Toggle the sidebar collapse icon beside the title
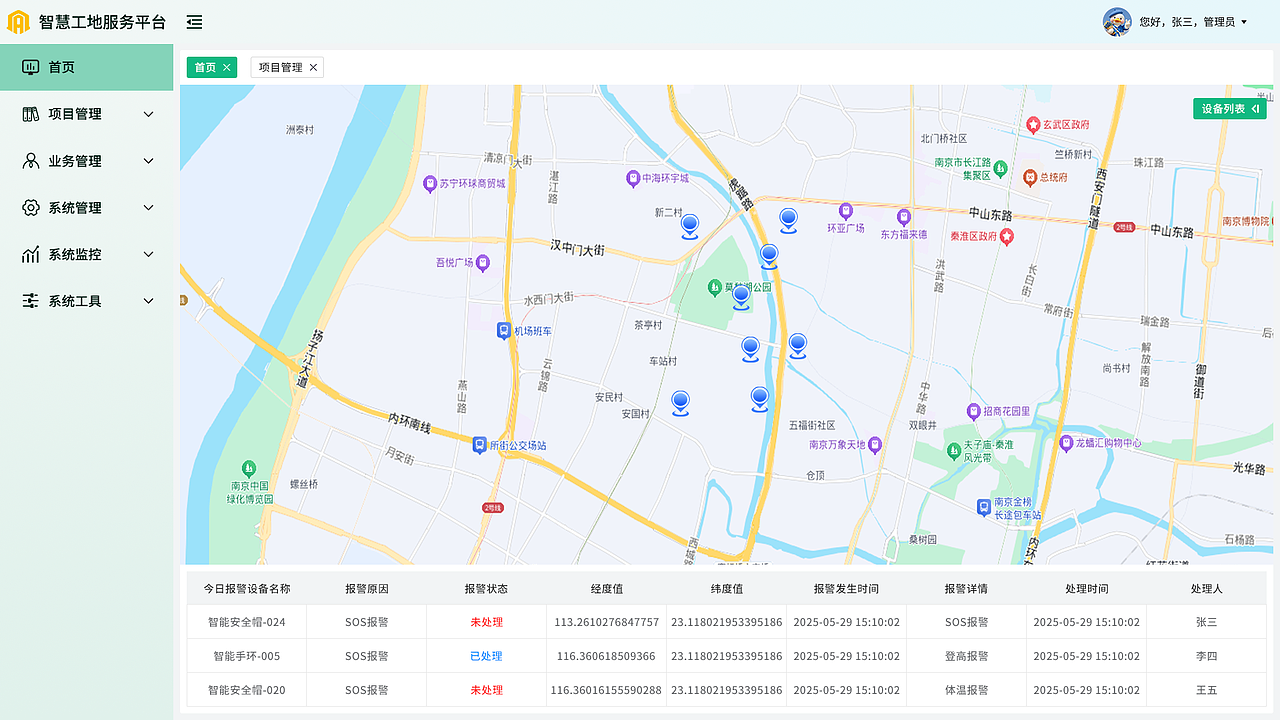Viewport: 1280px width, 720px height. [x=194, y=22]
